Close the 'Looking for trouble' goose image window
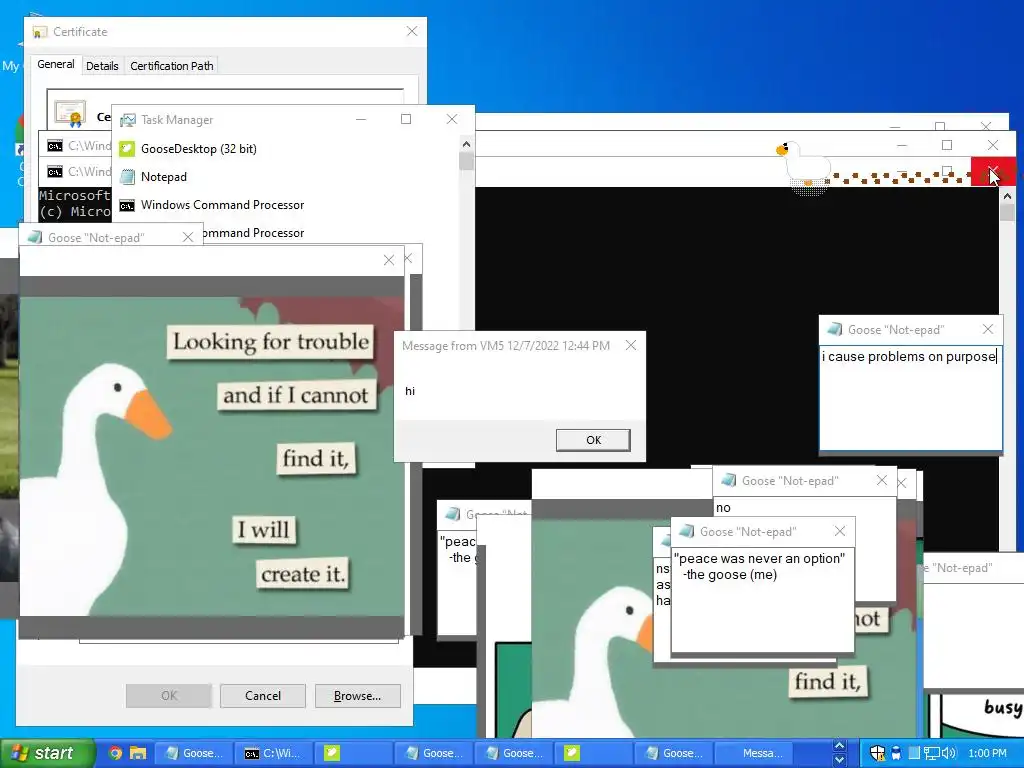1024x768 pixels. point(389,261)
